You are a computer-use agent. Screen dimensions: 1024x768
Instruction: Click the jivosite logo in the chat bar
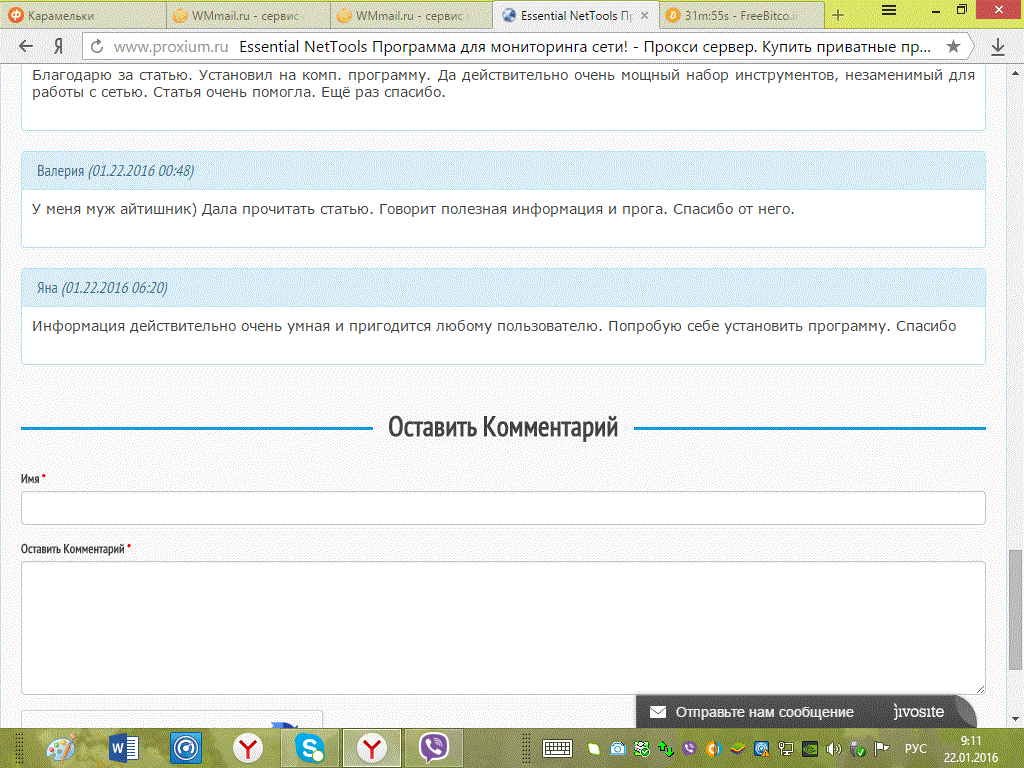point(919,711)
